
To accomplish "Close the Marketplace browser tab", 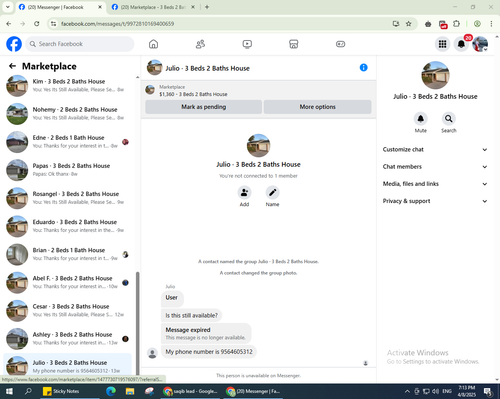I will (x=193, y=7).
